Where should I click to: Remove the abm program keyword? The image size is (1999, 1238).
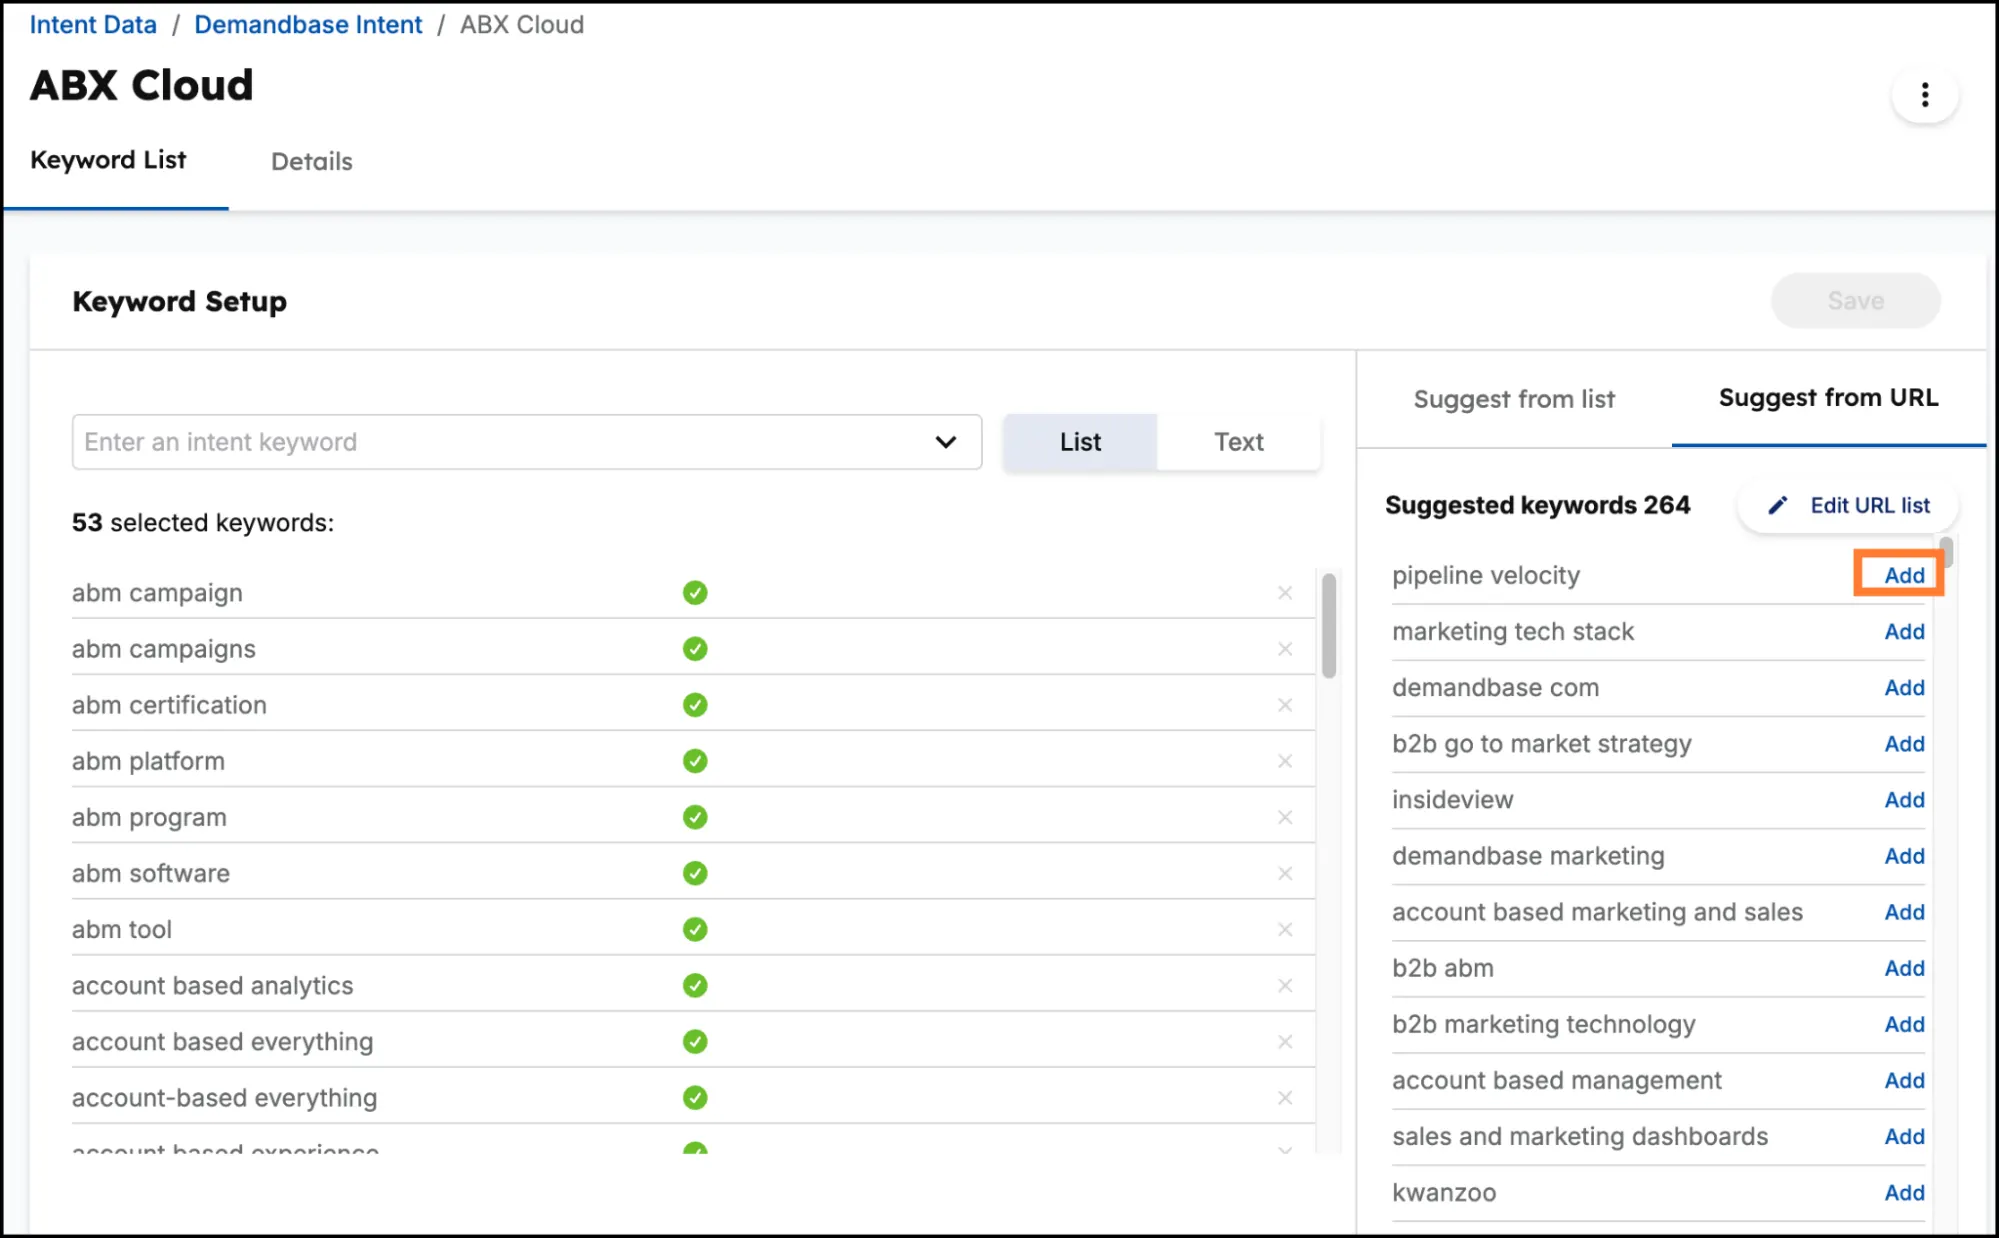1285,817
